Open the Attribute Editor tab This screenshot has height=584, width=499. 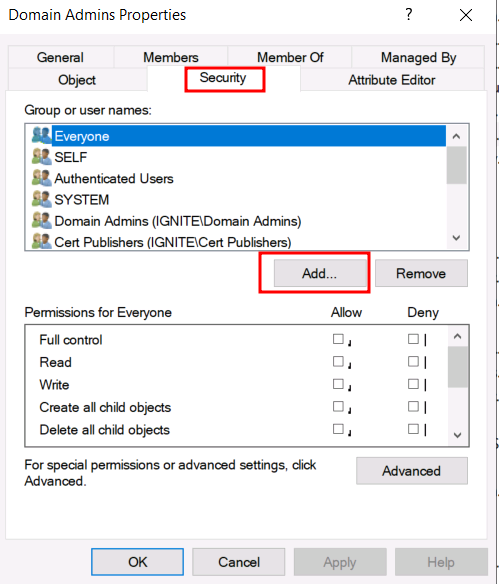click(x=392, y=80)
